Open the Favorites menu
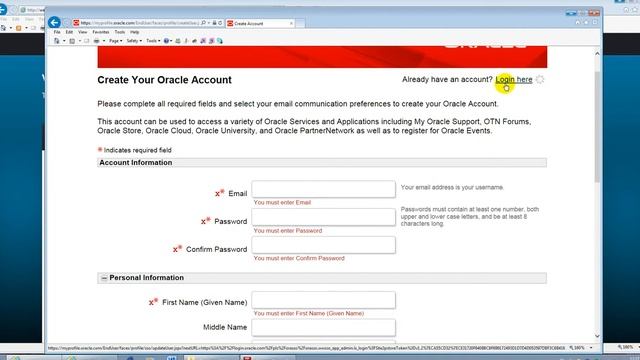This screenshot has width=640, height=360. coord(100,32)
